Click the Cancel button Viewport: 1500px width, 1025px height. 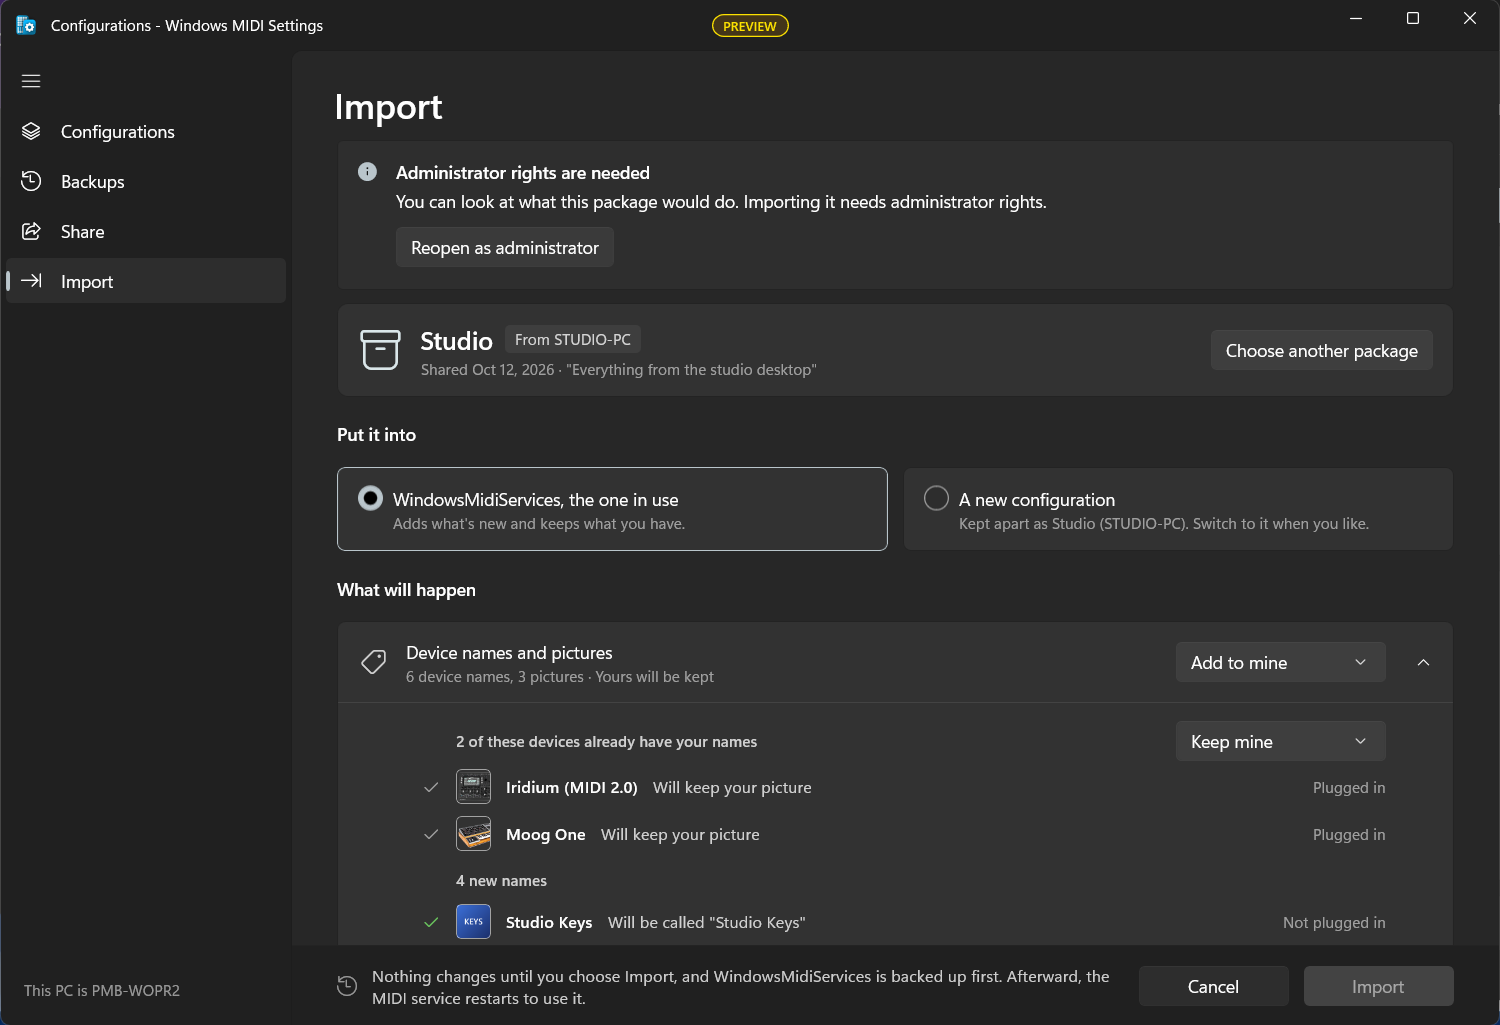point(1213,986)
